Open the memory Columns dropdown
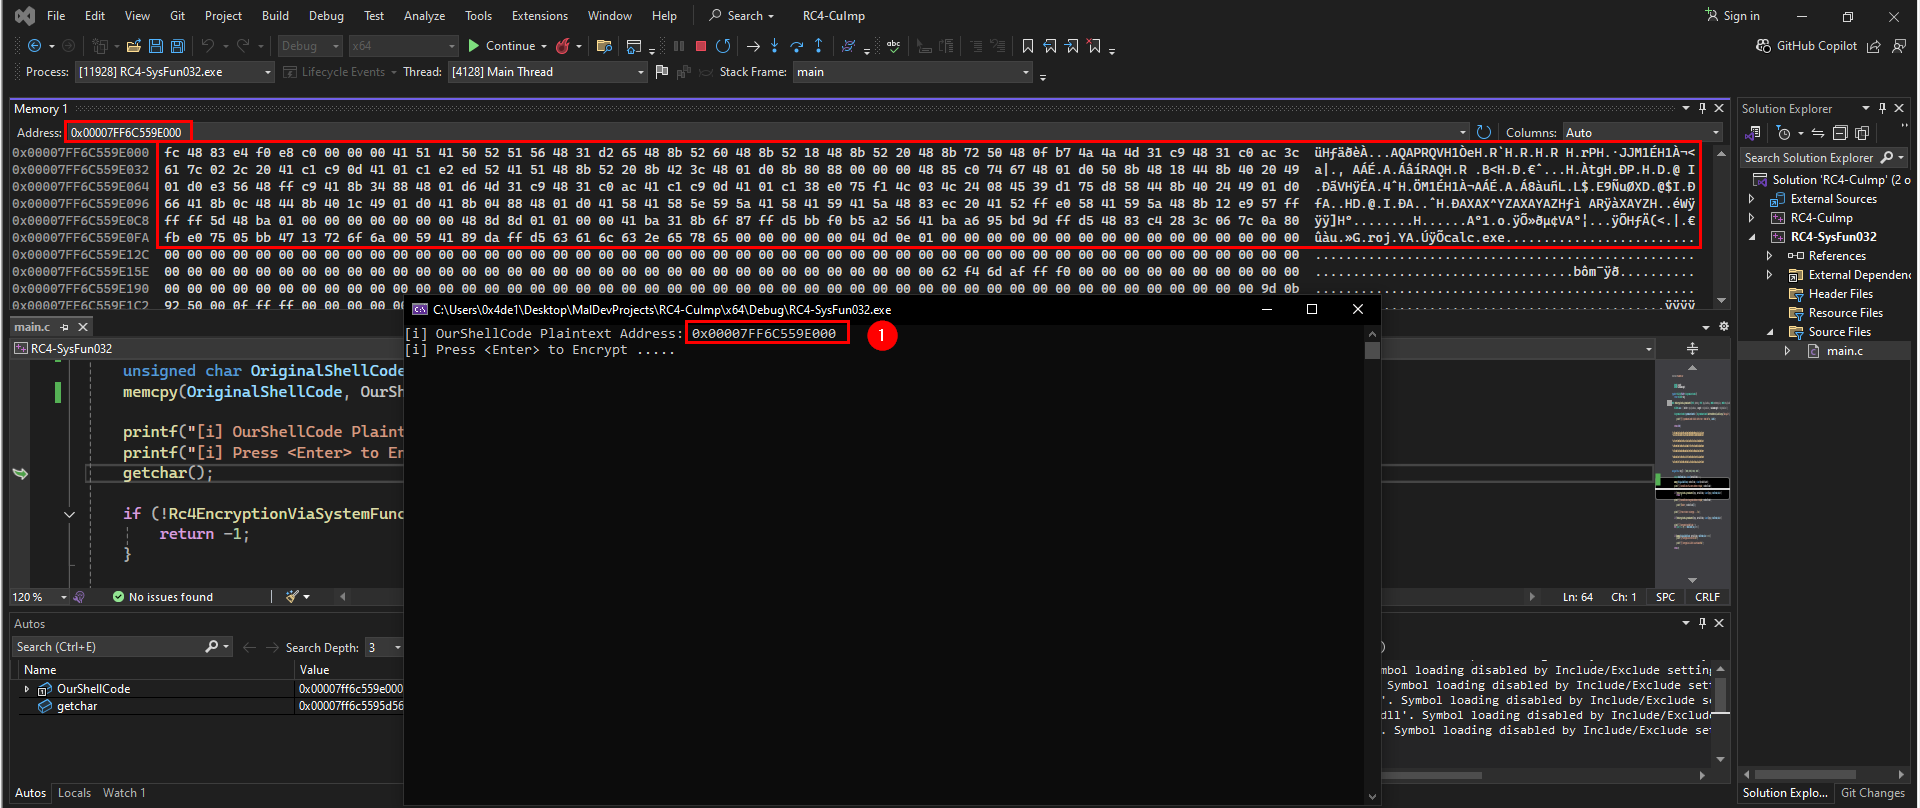 (1643, 132)
